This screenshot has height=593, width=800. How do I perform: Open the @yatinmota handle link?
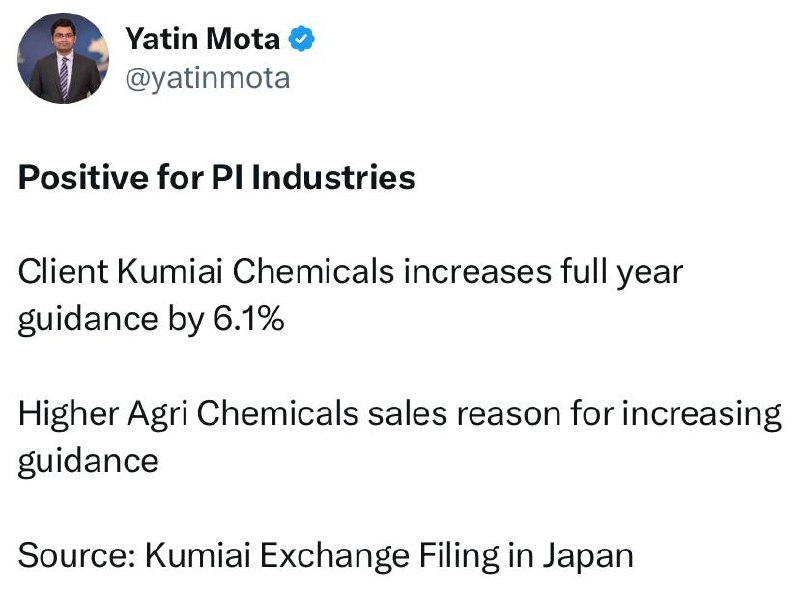[207, 77]
